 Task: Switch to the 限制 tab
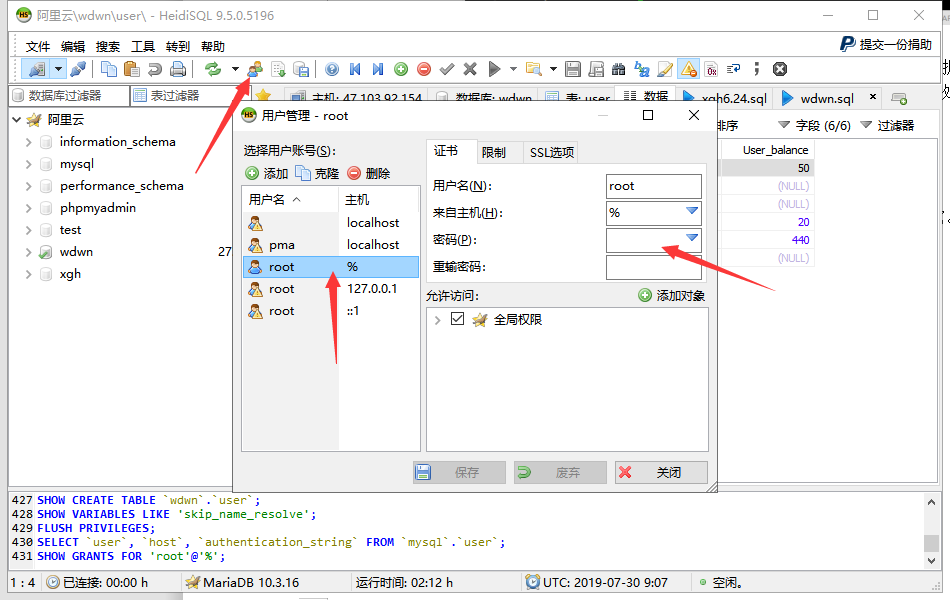click(x=494, y=153)
